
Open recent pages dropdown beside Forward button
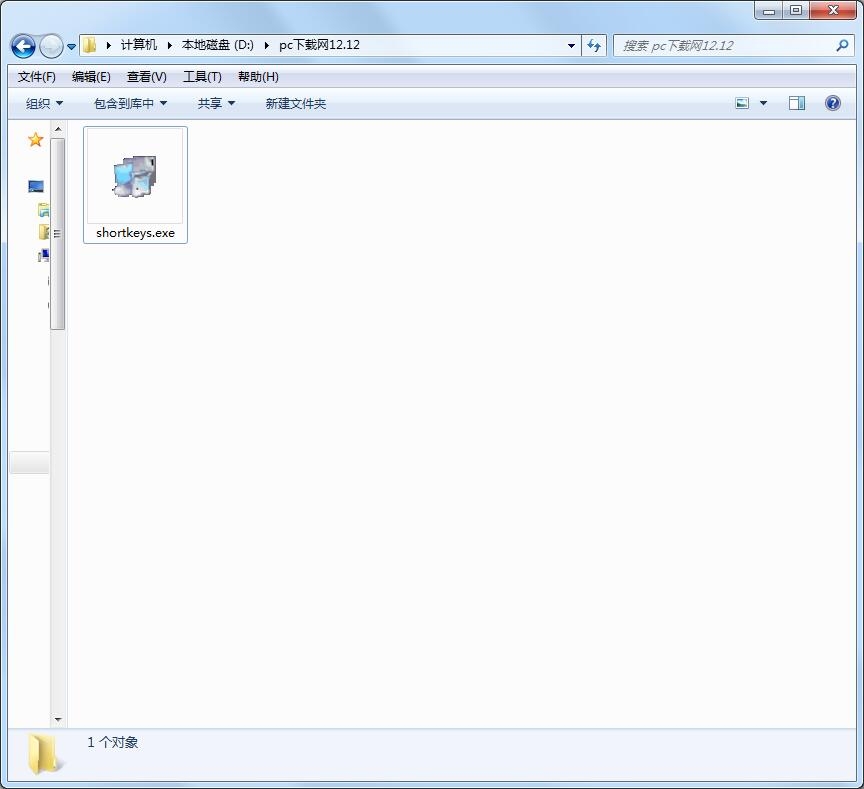tap(72, 47)
